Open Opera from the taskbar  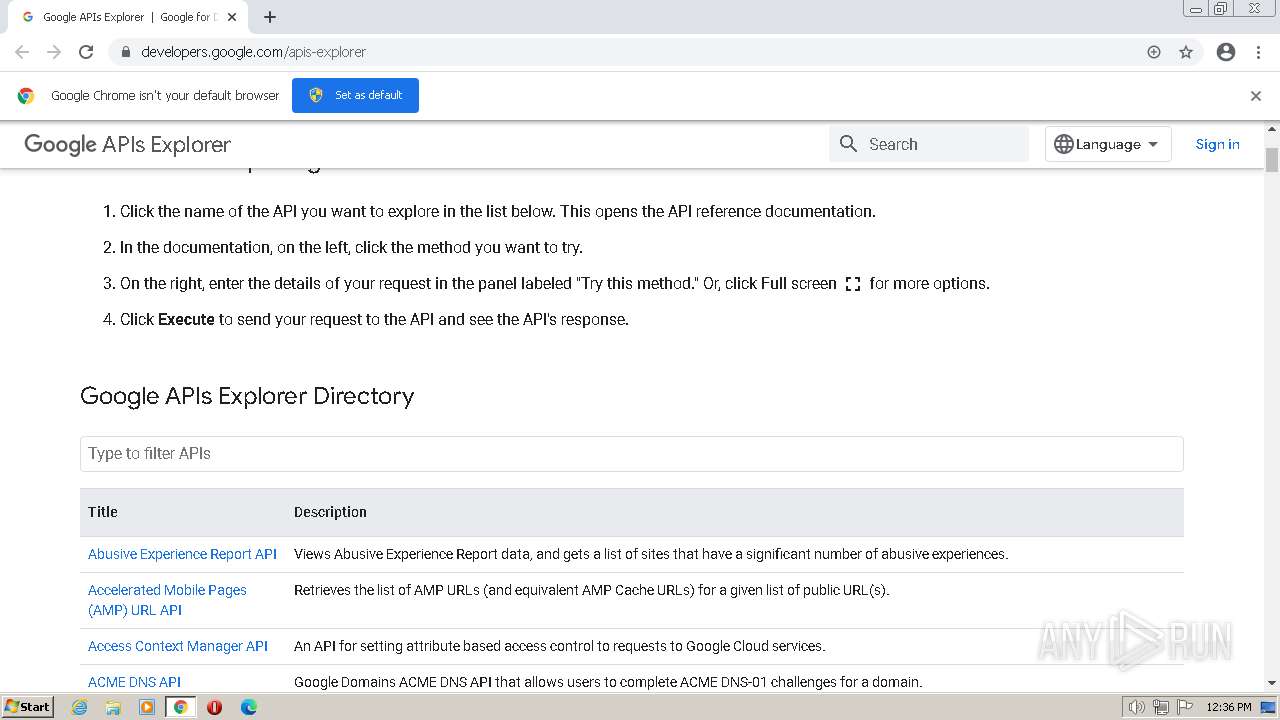click(214, 707)
